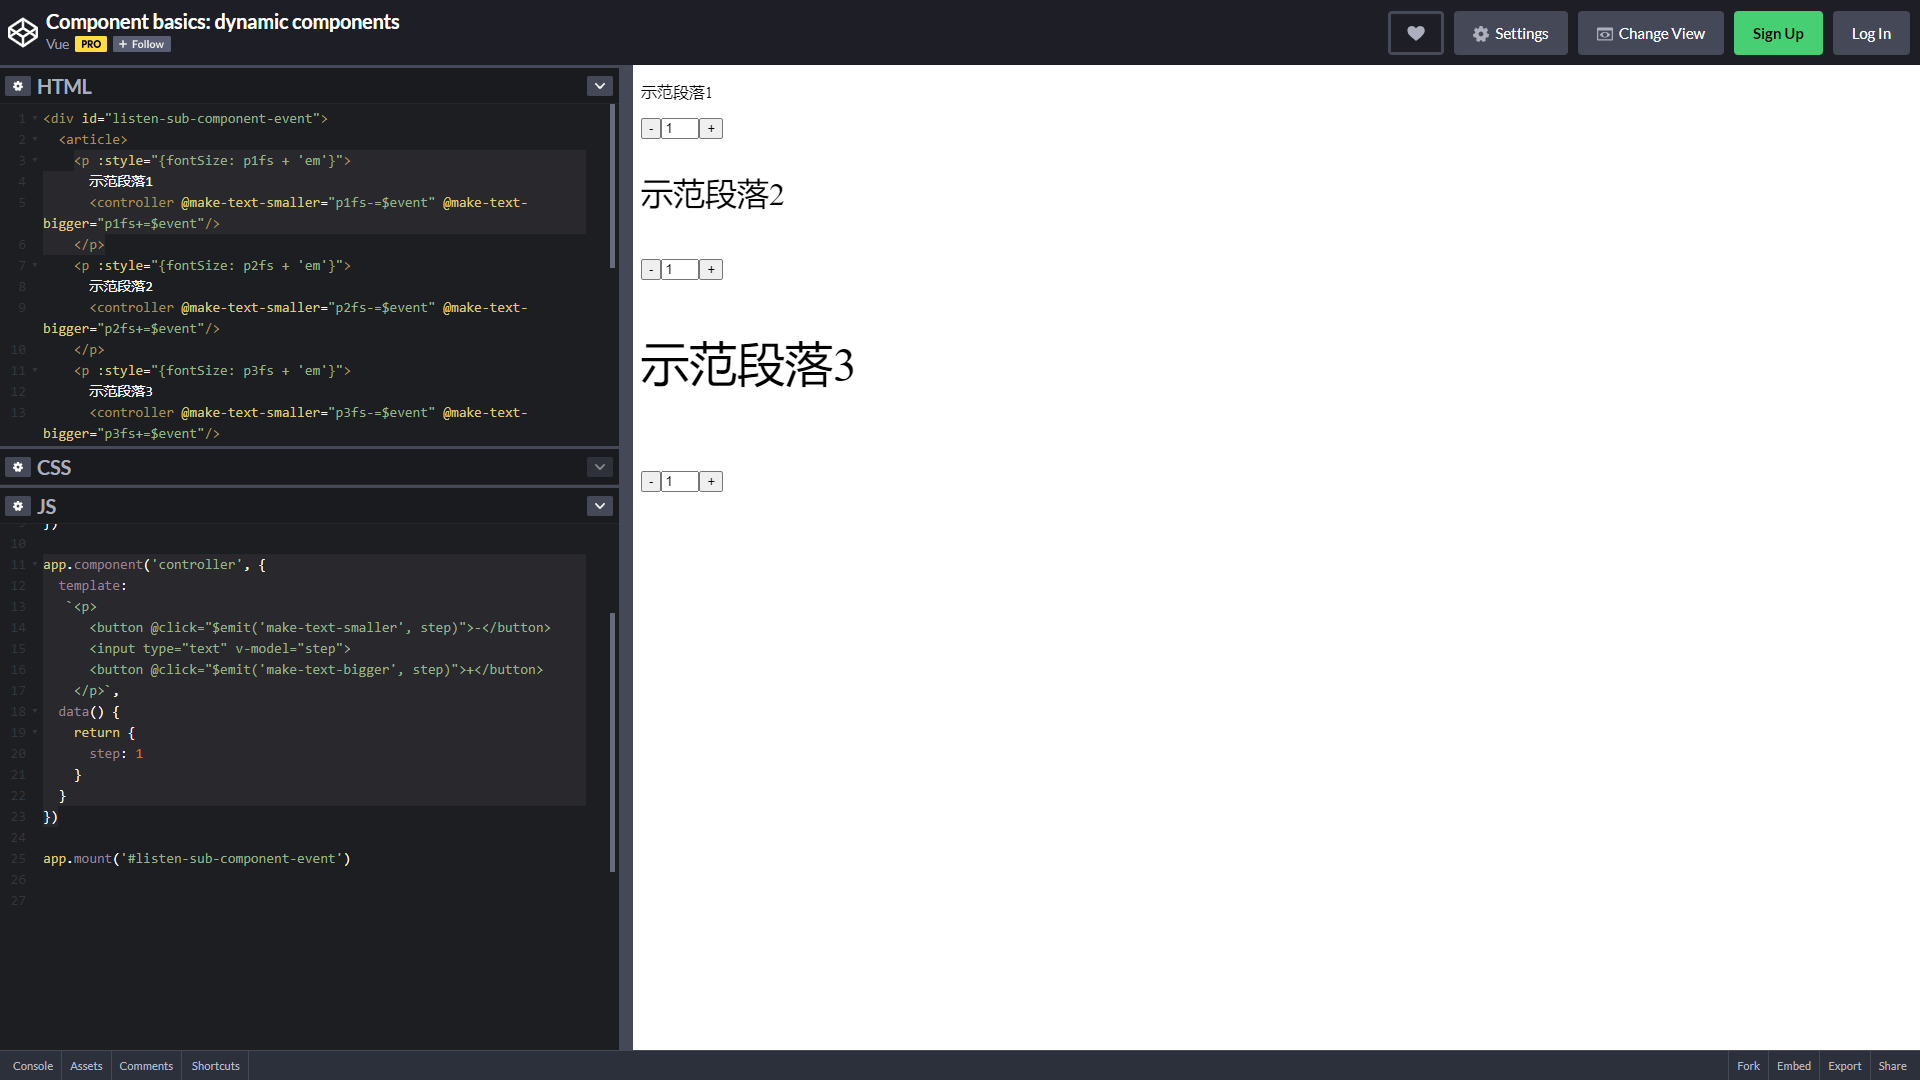Click the Fork icon at bottom right
This screenshot has width=1920, height=1080.
(1749, 1065)
